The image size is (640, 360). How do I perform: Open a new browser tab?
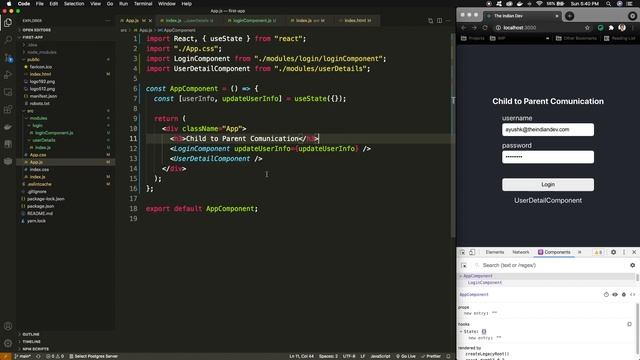(x=569, y=16)
